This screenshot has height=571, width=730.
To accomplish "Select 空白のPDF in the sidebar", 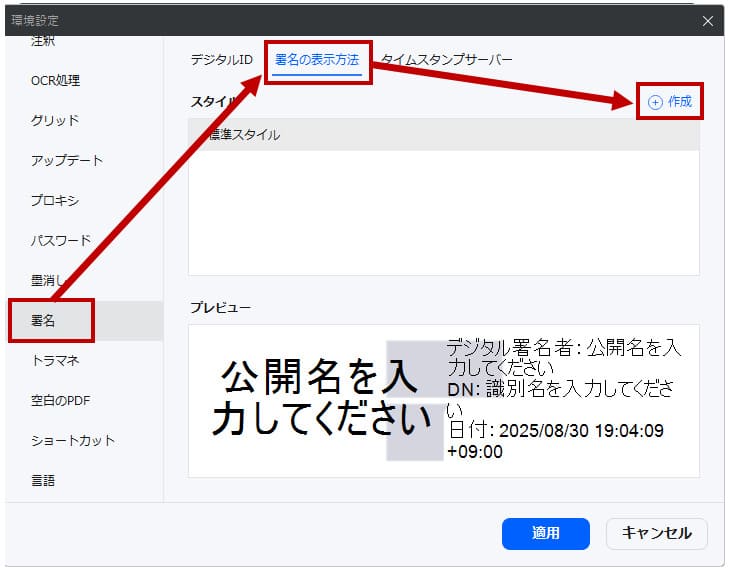I will coord(60,400).
